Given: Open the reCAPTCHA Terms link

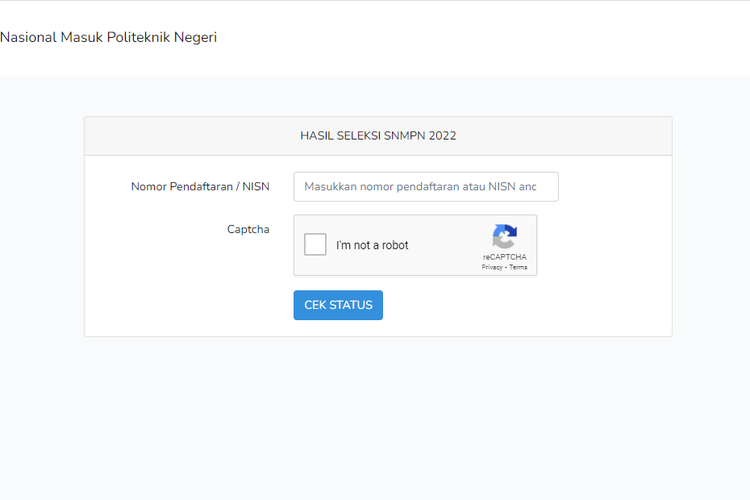Looking at the screenshot, I should [518, 267].
